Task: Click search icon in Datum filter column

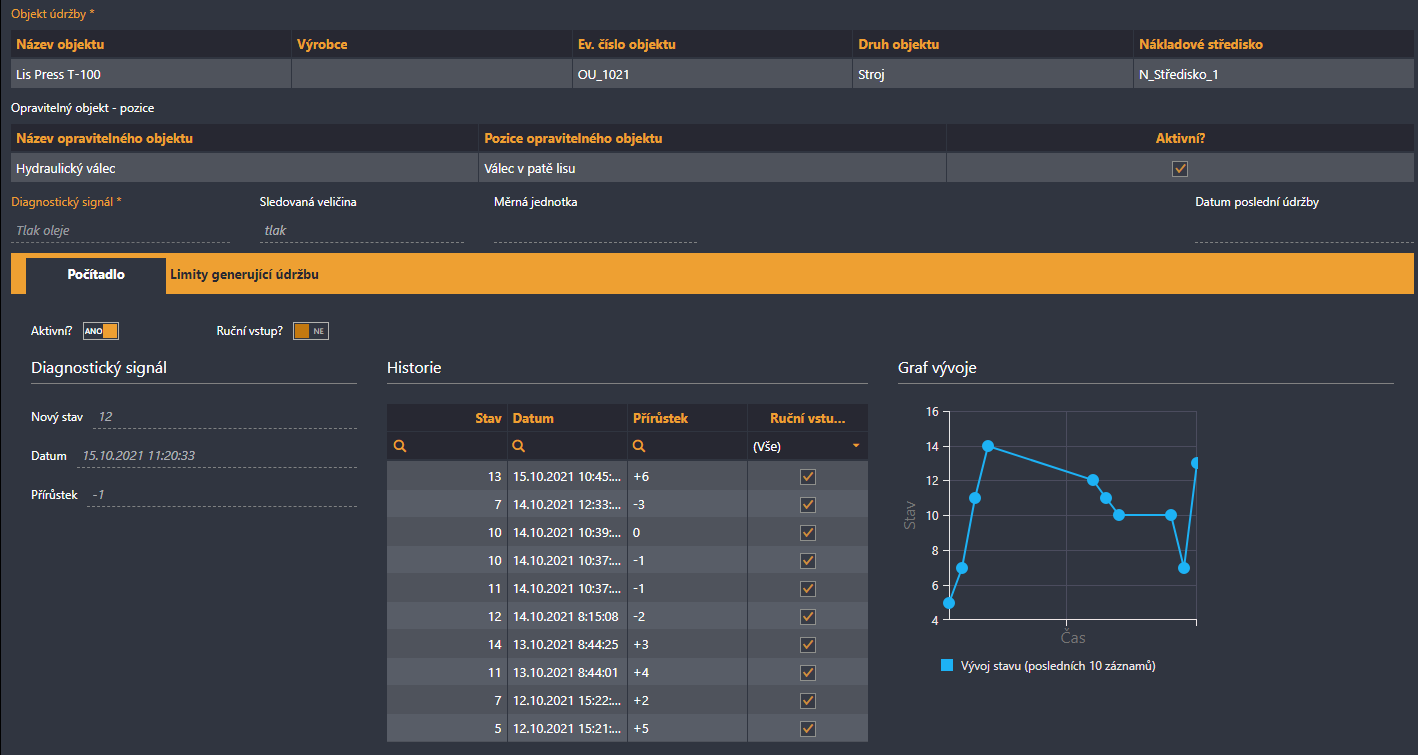Action: point(519,447)
